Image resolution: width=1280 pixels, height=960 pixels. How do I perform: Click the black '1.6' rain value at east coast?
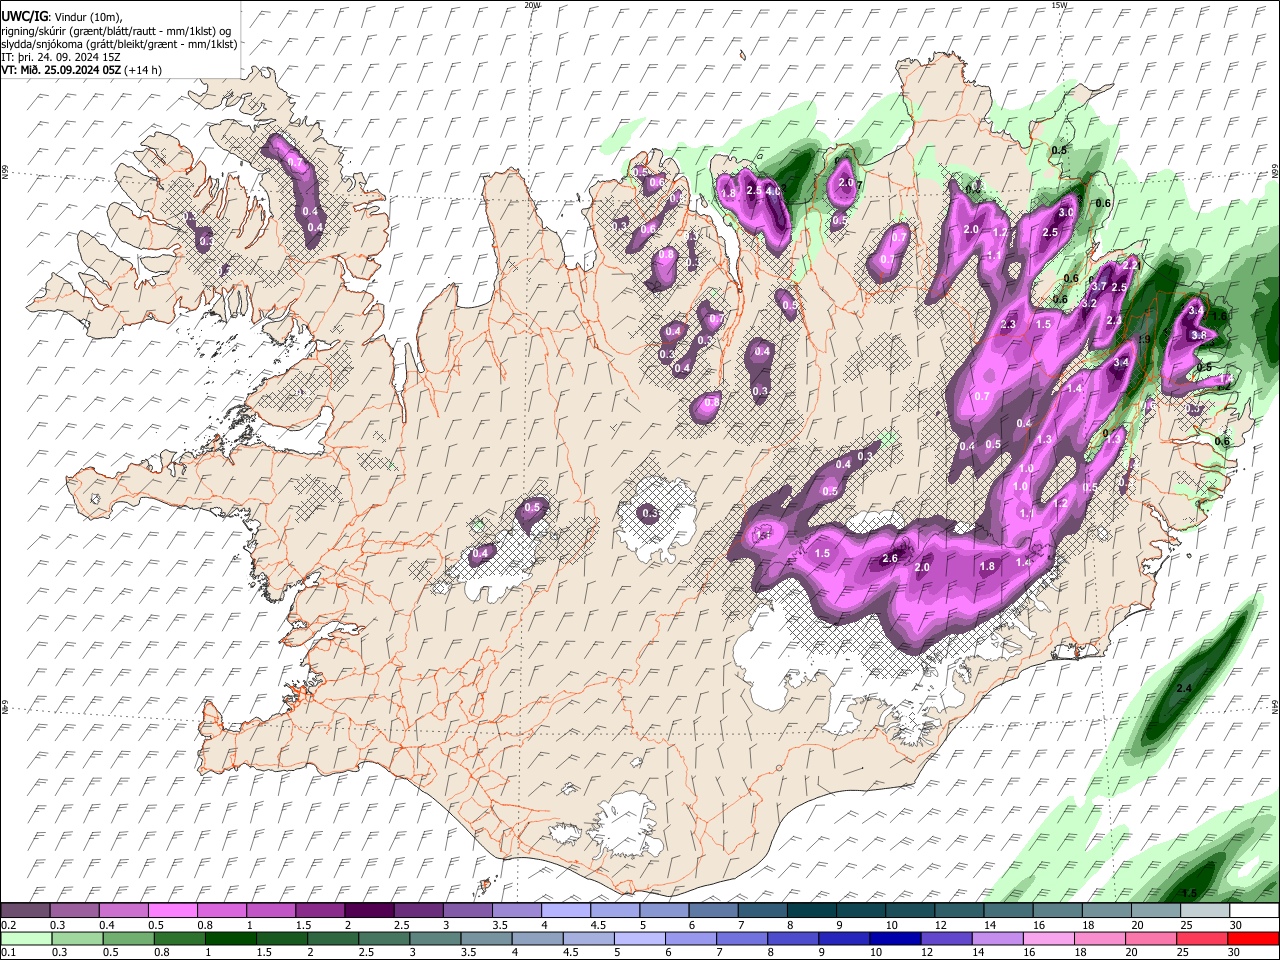tap(1218, 316)
